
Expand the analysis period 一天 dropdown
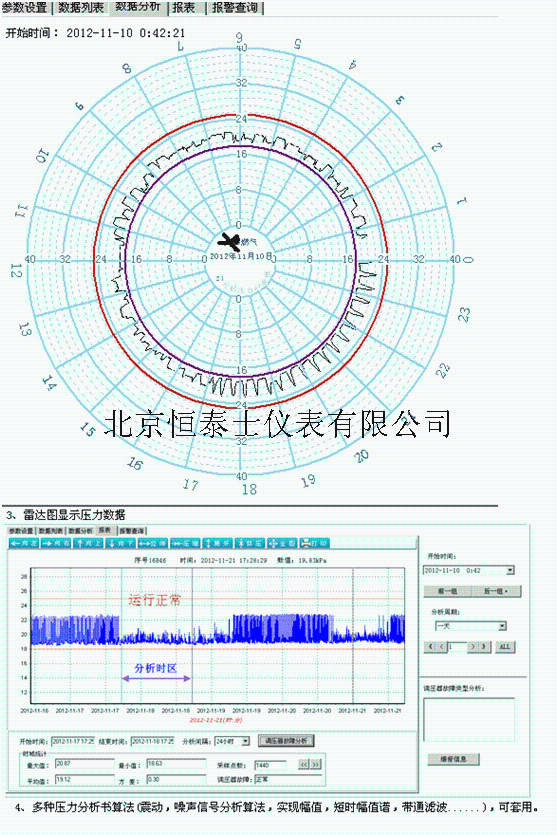click(502, 626)
